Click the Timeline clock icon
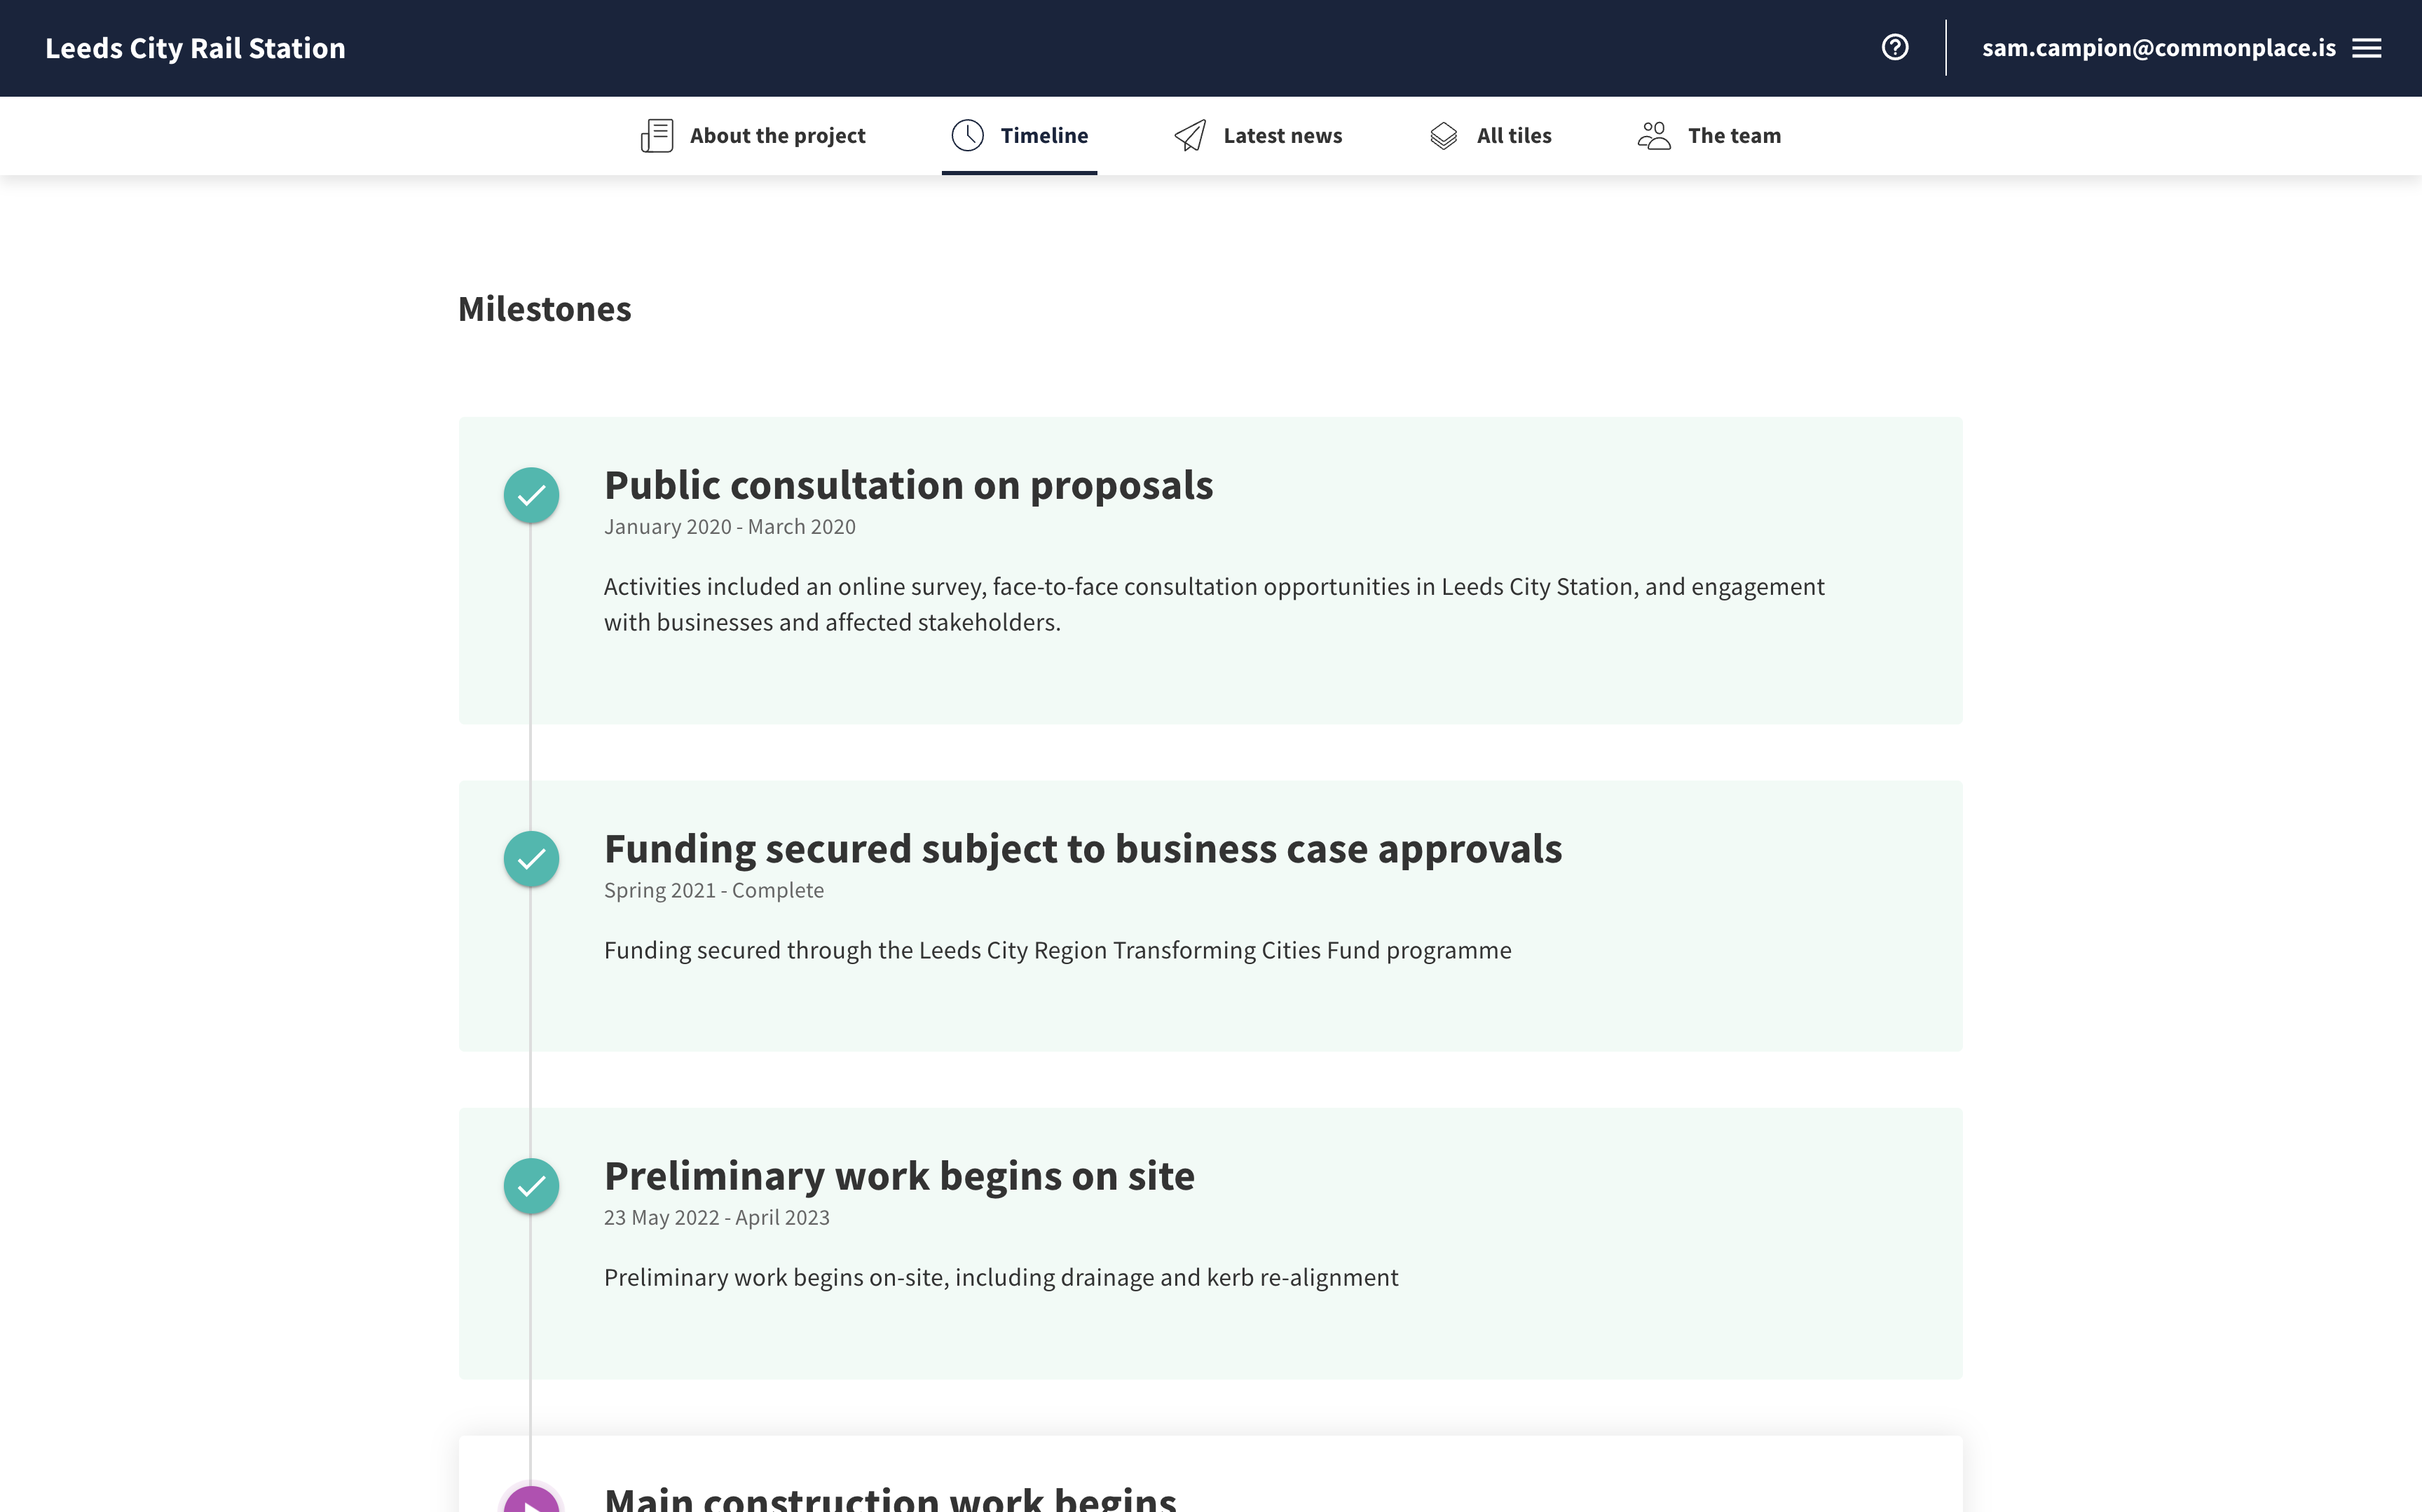2422x1512 pixels. 967,136
